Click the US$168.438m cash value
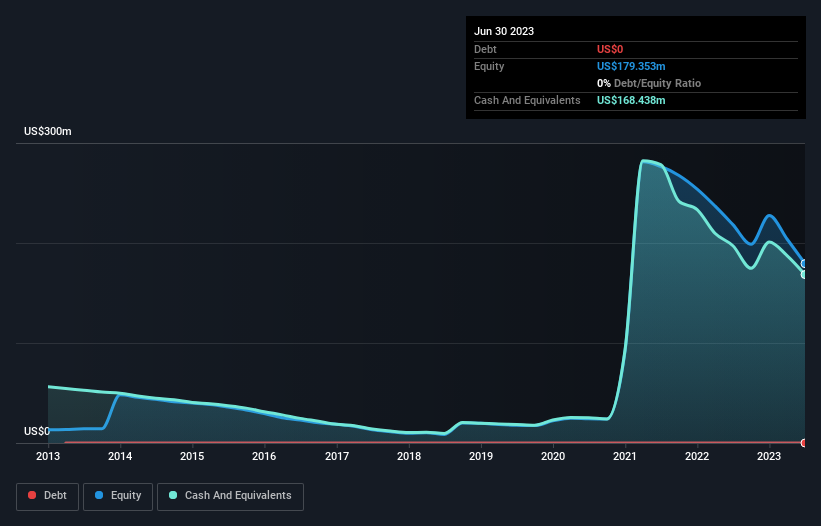The height and width of the screenshot is (526, 821). (631, 100)
